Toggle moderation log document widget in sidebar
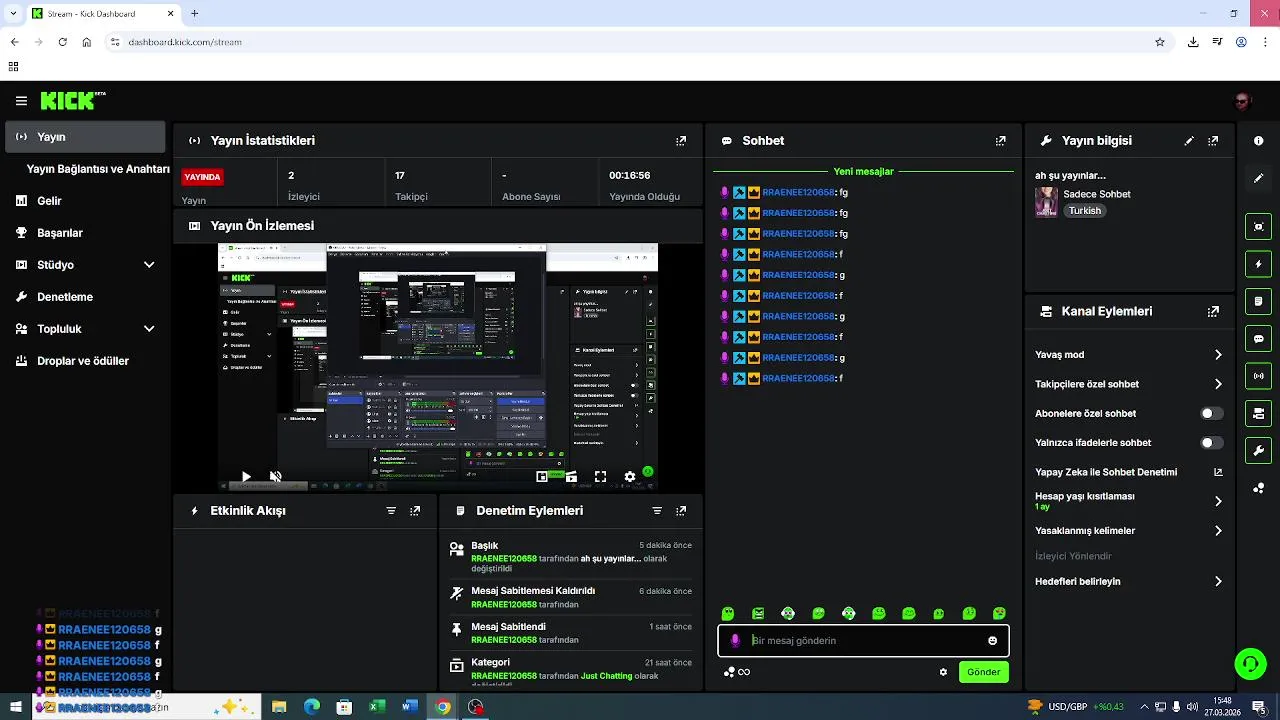1280x720 pixels. [1259, 301]
